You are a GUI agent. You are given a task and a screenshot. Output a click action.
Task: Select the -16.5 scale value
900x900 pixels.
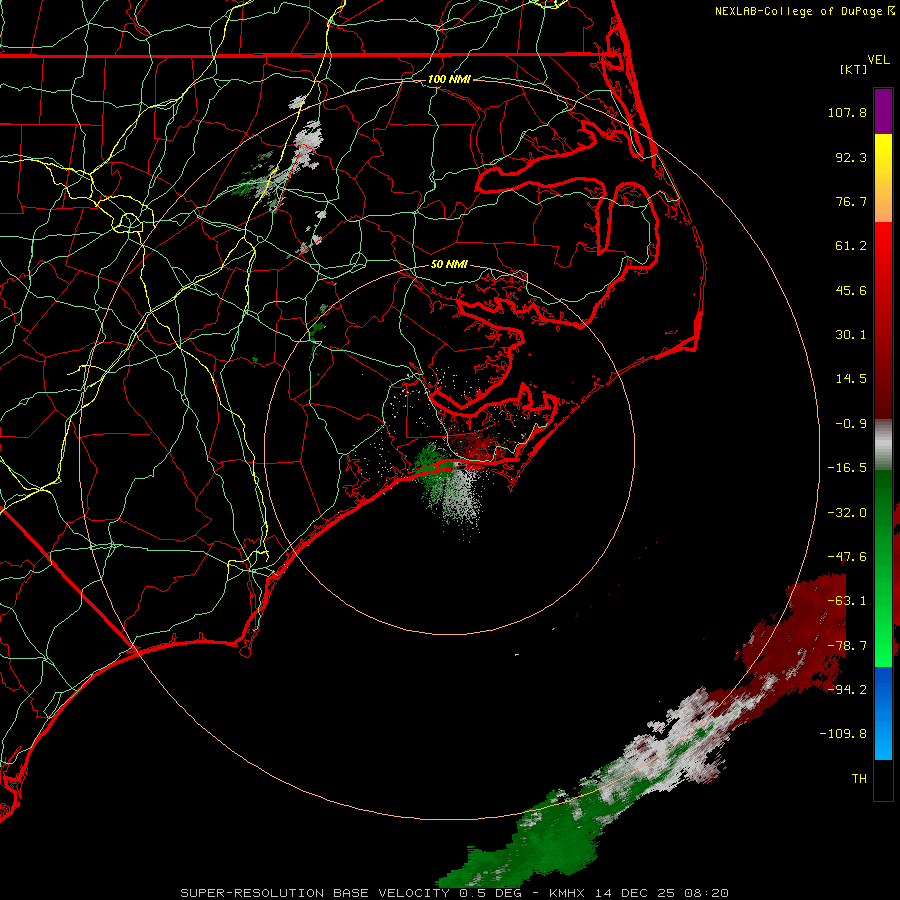847,468
